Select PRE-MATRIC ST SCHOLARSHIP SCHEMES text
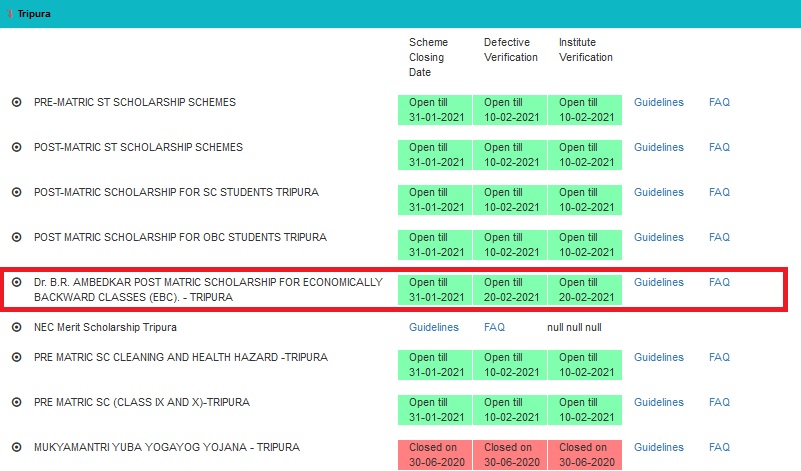Viewport: 801px width, 471px height. coord(135,102)
